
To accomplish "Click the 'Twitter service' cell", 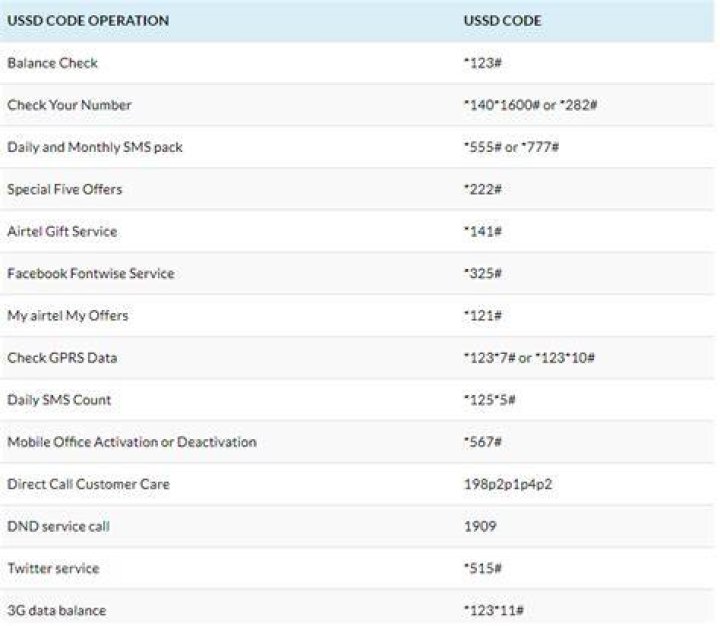I will click(53, 569).
